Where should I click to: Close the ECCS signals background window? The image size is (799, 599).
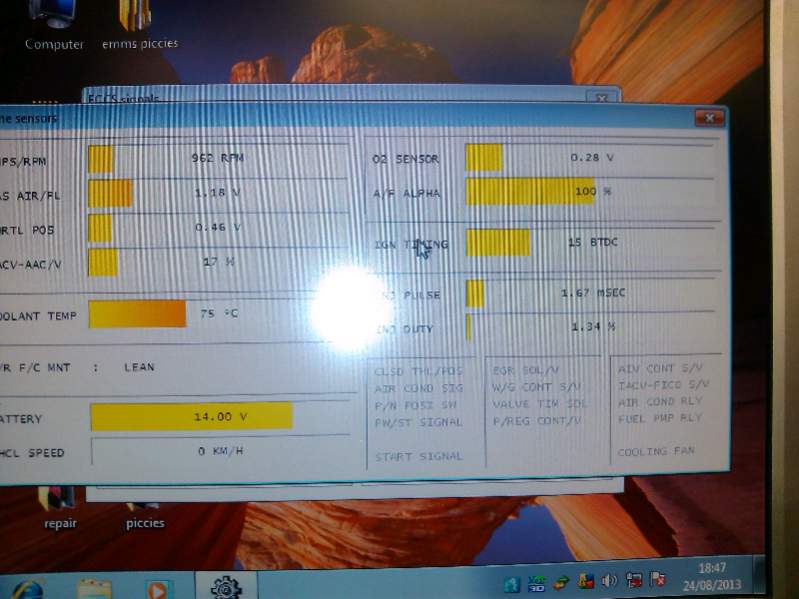coord(600,99)
